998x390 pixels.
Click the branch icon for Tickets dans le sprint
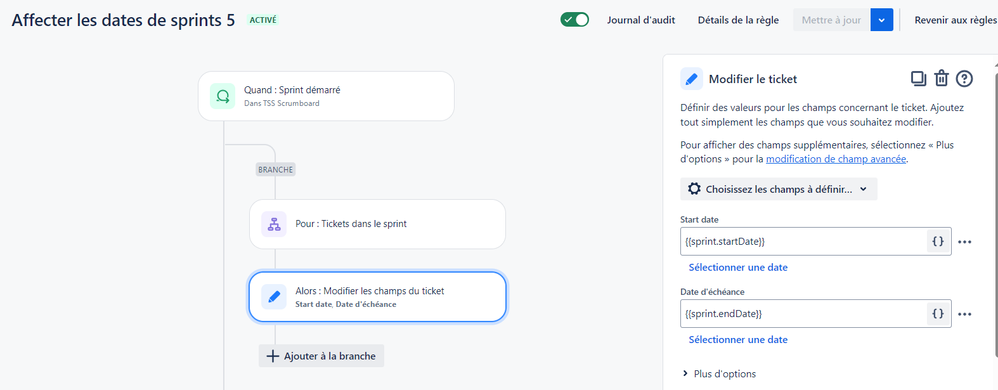[x=274, y=224]
